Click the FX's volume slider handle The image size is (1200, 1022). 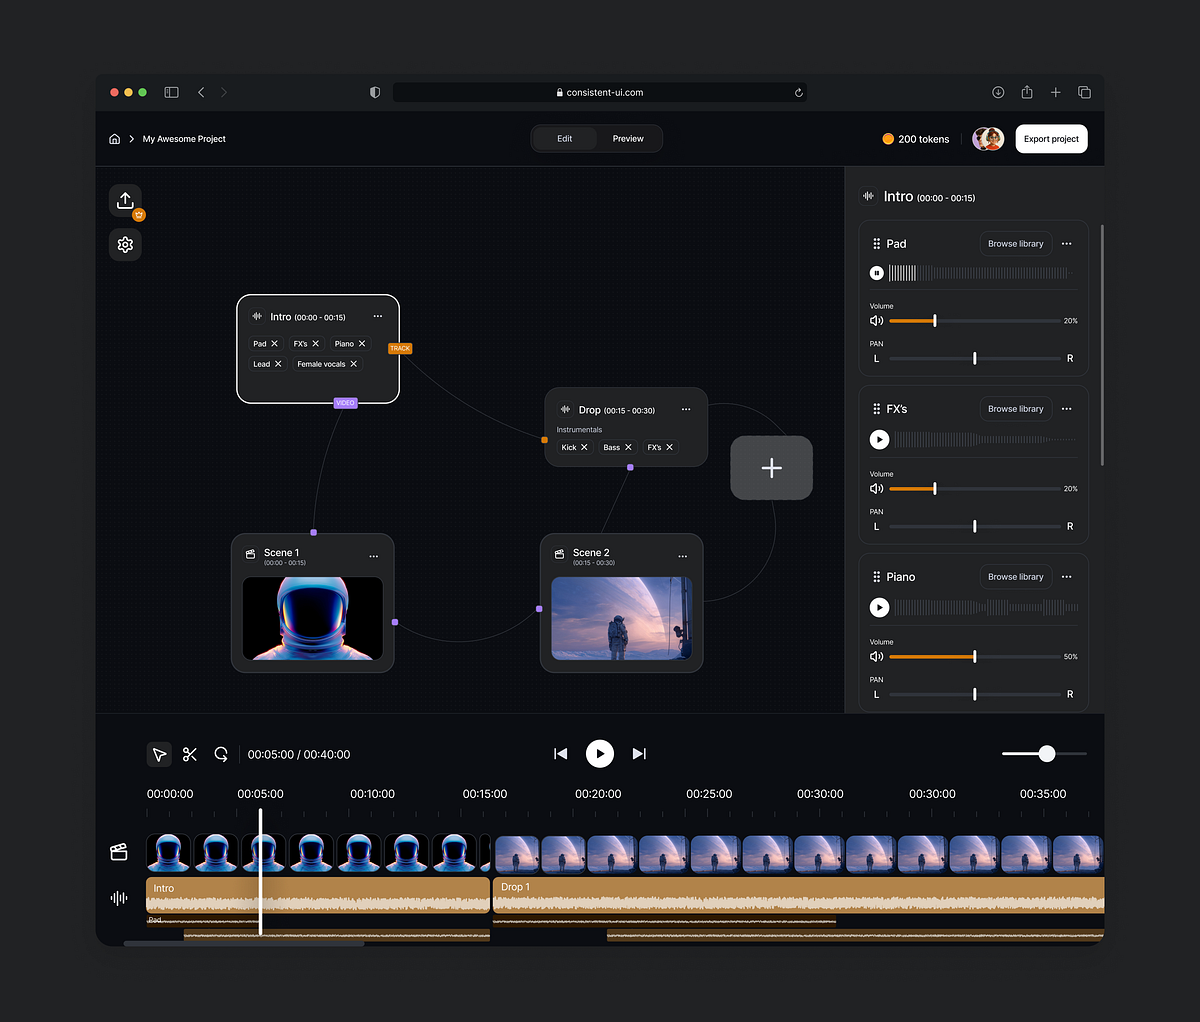click(x=935, y=489)
